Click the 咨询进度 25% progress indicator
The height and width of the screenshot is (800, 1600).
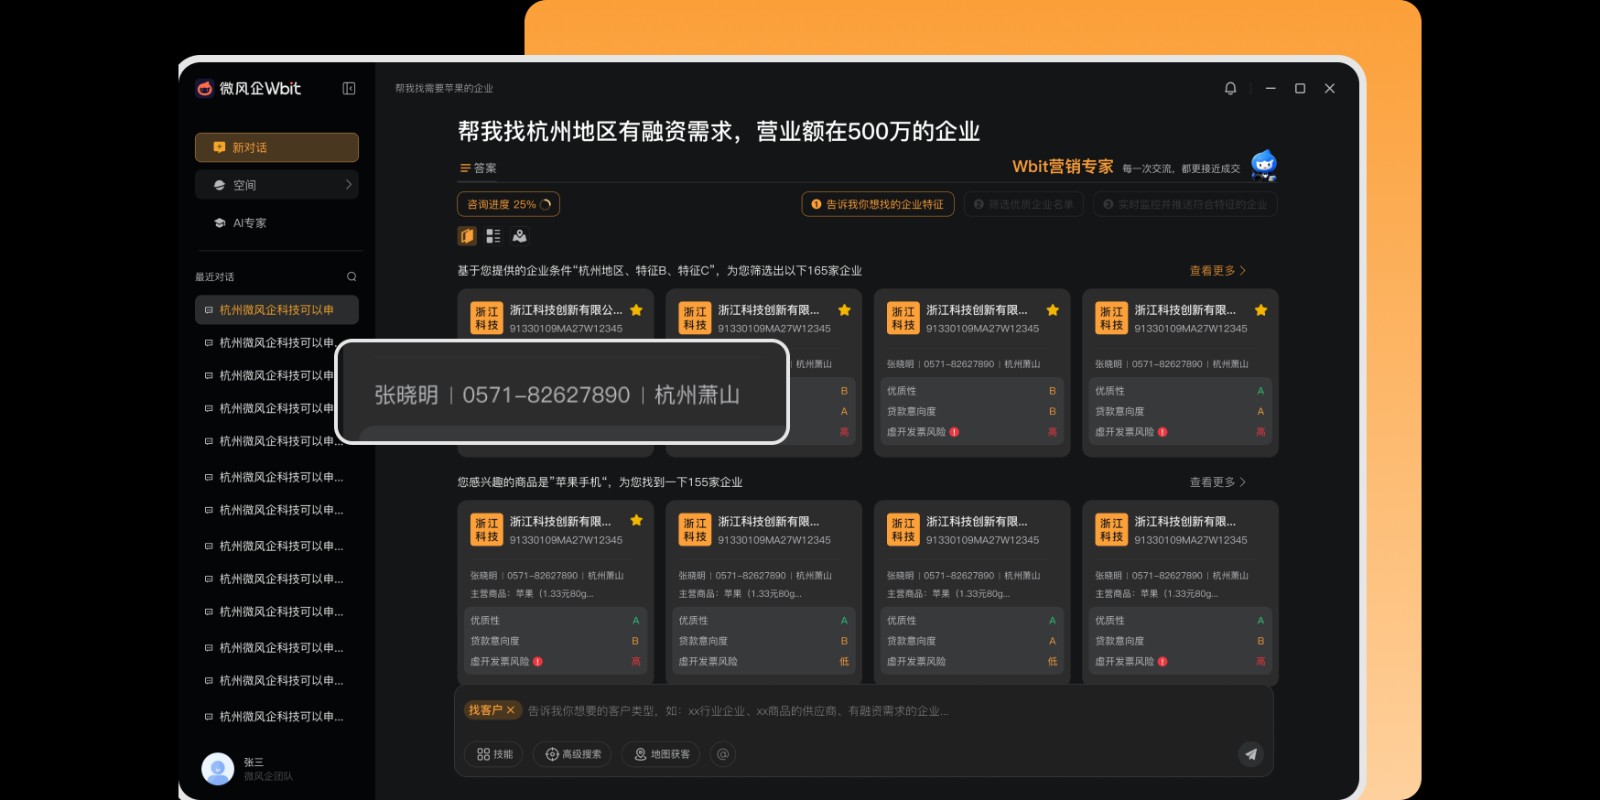[x=508, y=204]
